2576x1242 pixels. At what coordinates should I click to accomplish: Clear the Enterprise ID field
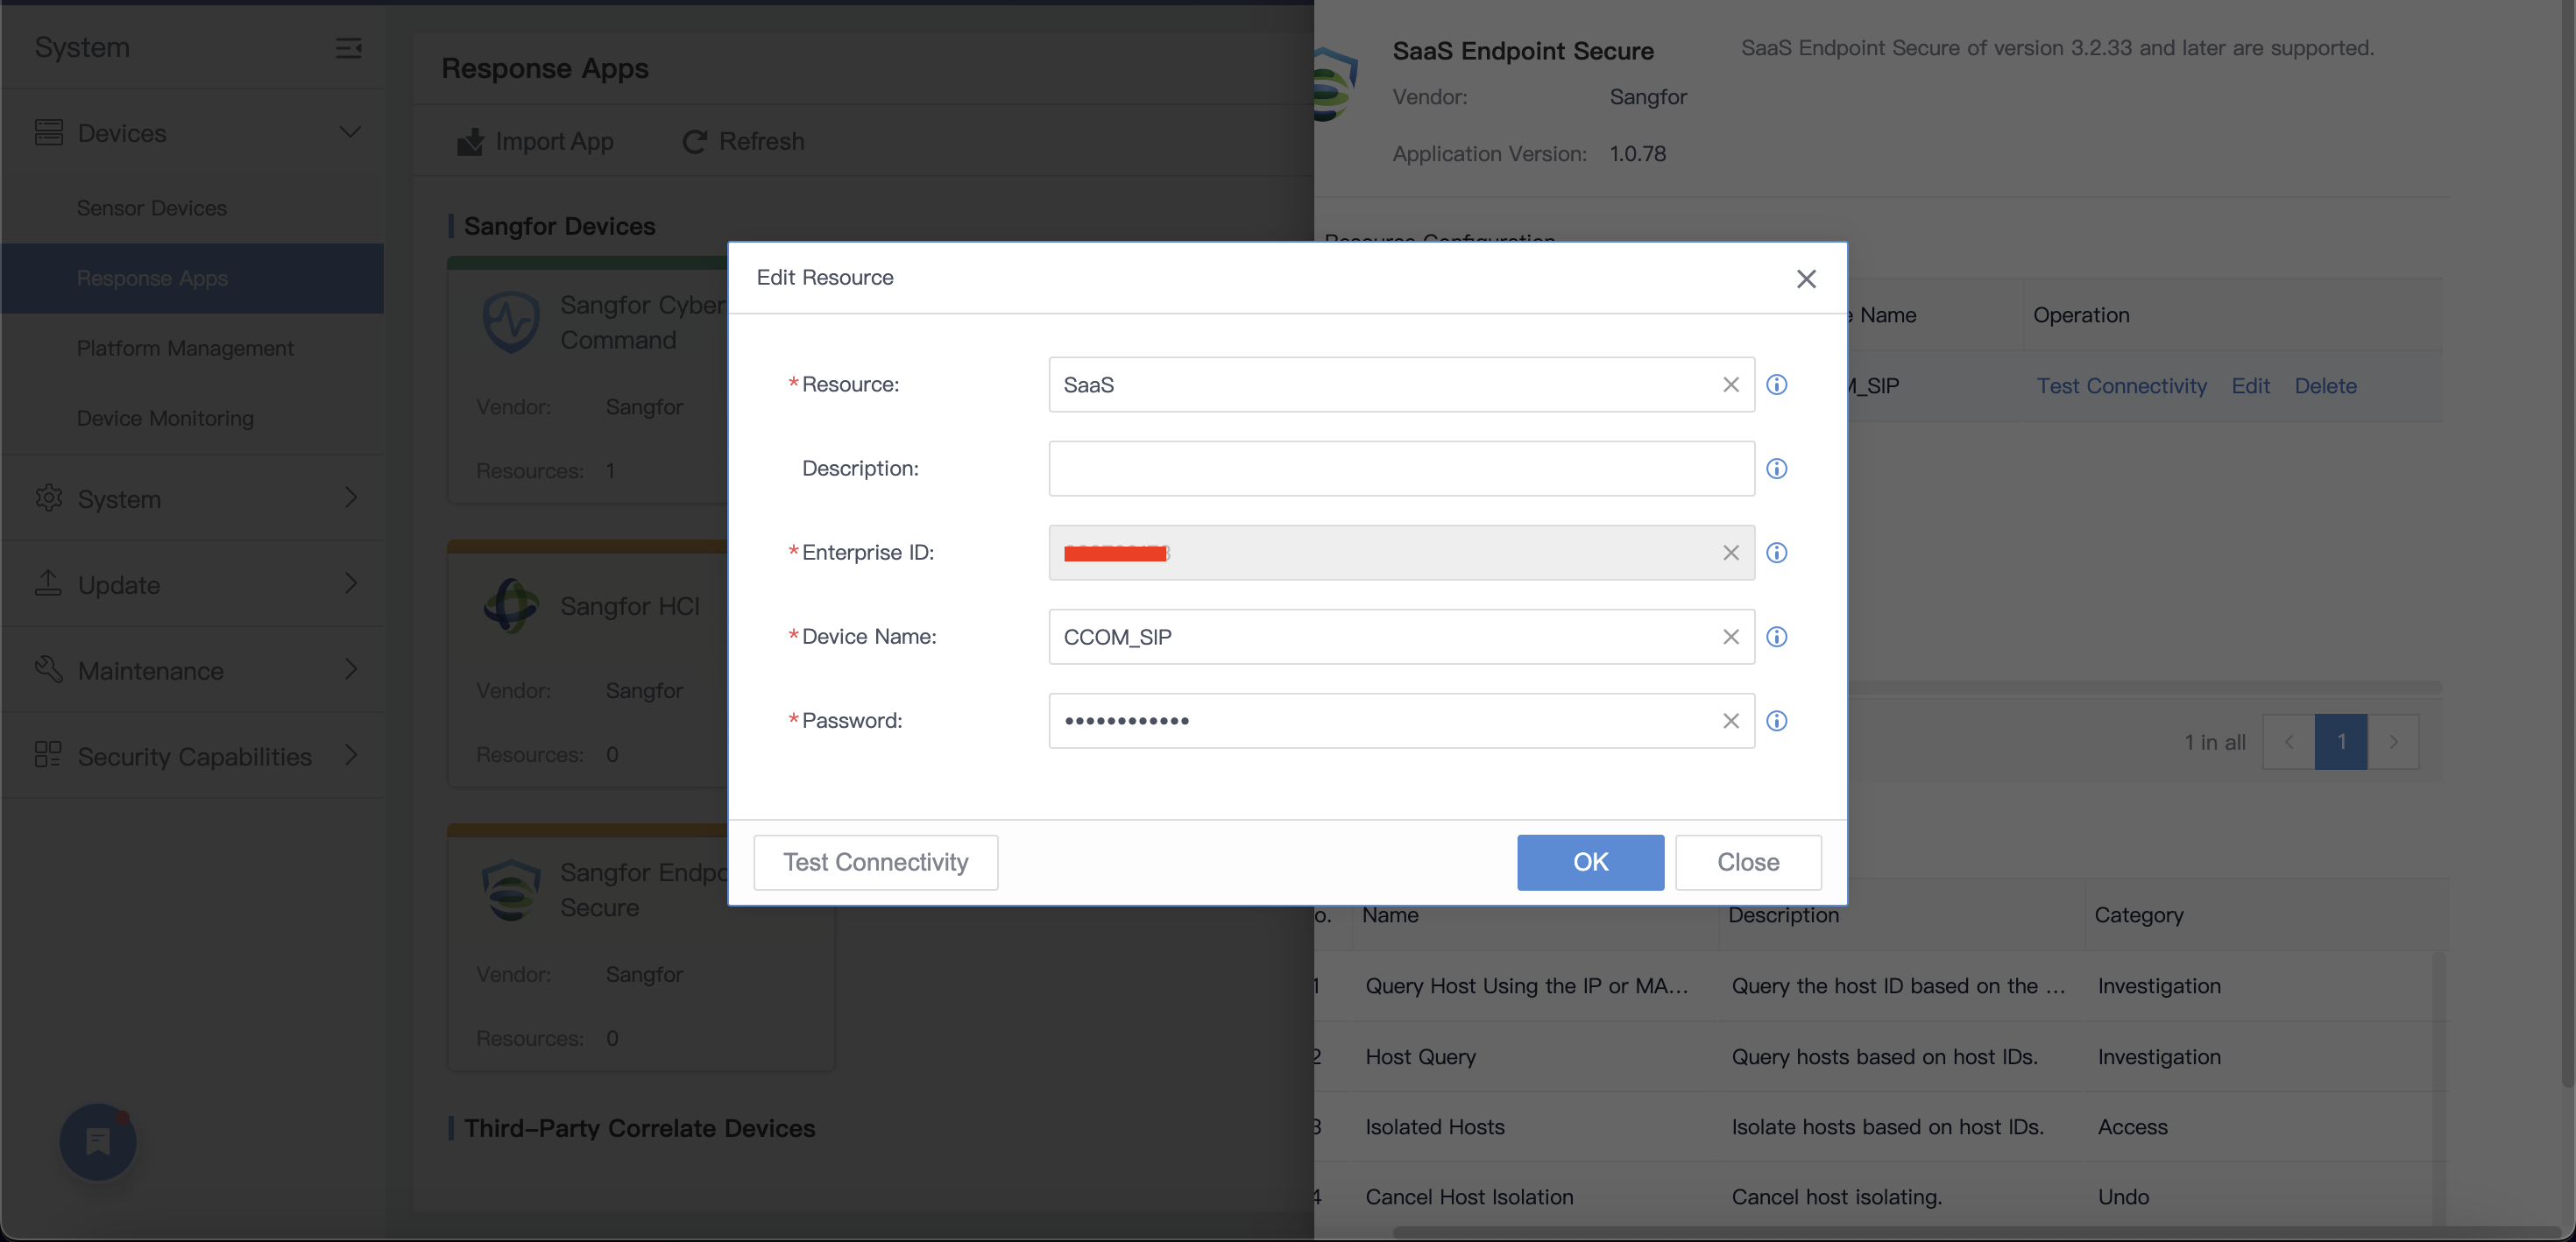point(1730,553)
